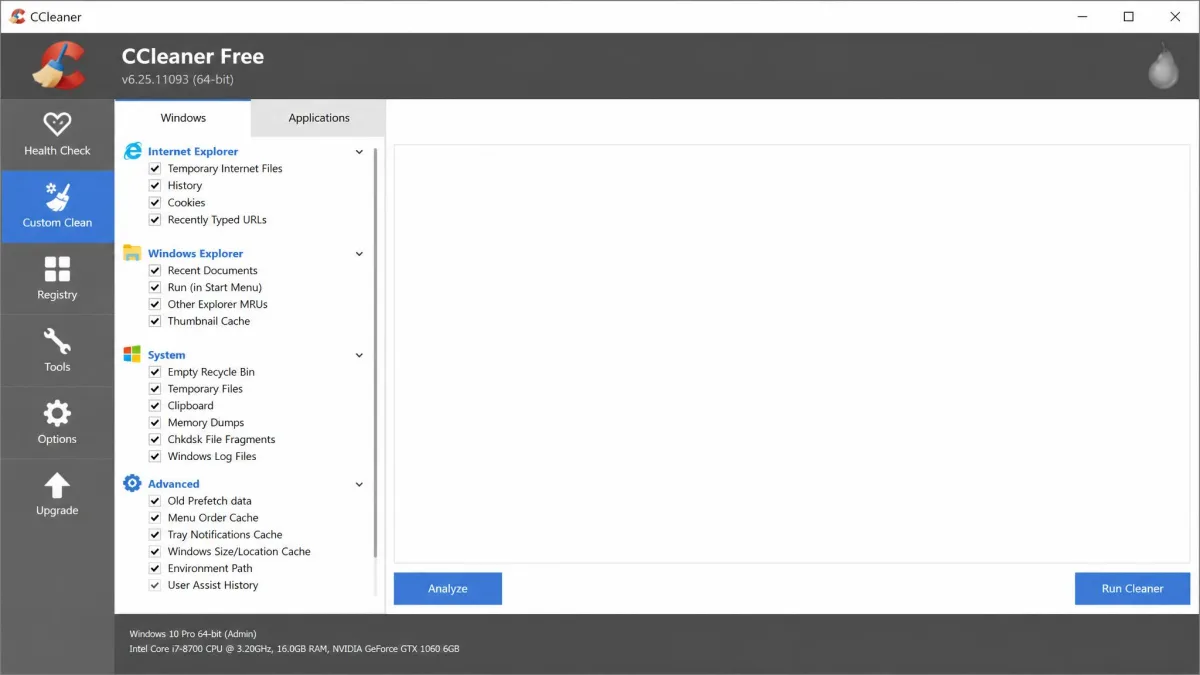Toggle Environment Path checkbox
This screenshot has height=675, width=1200.
(155, 569)
